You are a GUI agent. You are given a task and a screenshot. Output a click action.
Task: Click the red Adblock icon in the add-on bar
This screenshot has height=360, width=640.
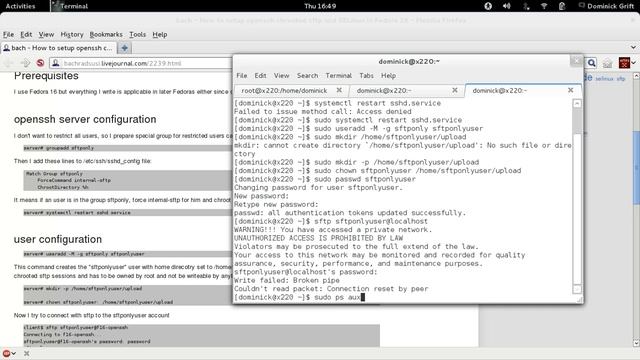click(x=6, y=353)
